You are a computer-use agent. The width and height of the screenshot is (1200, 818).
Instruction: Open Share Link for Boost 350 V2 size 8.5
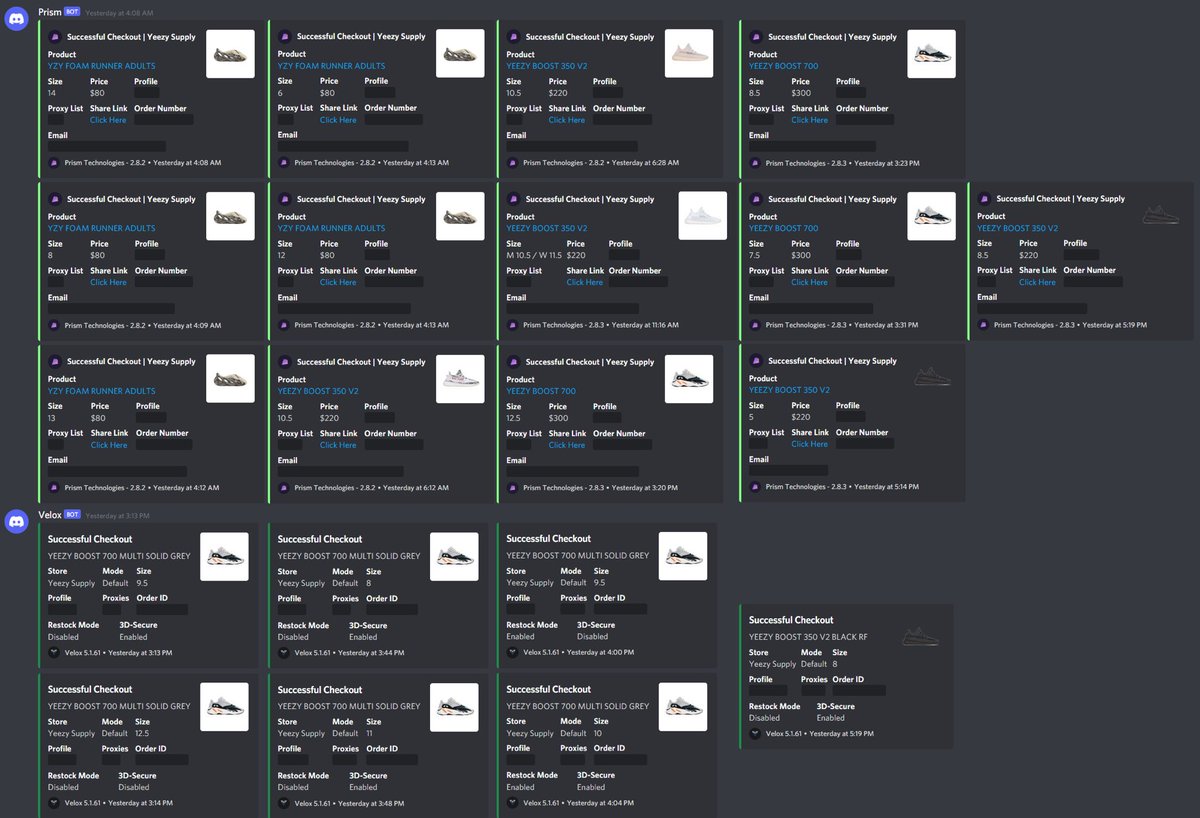point(1037,282)
